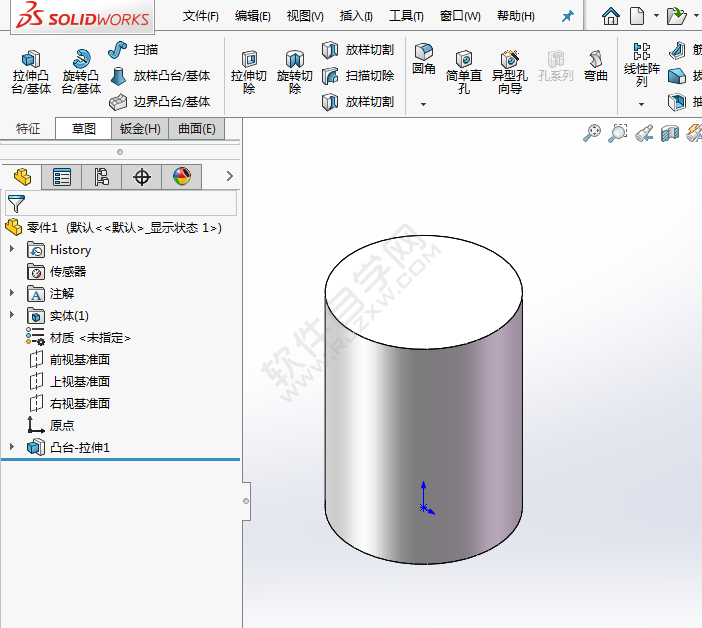Choose the 扫描 sweep tool
The width and height of the screenshot is (702, 628).
(133, 50)
